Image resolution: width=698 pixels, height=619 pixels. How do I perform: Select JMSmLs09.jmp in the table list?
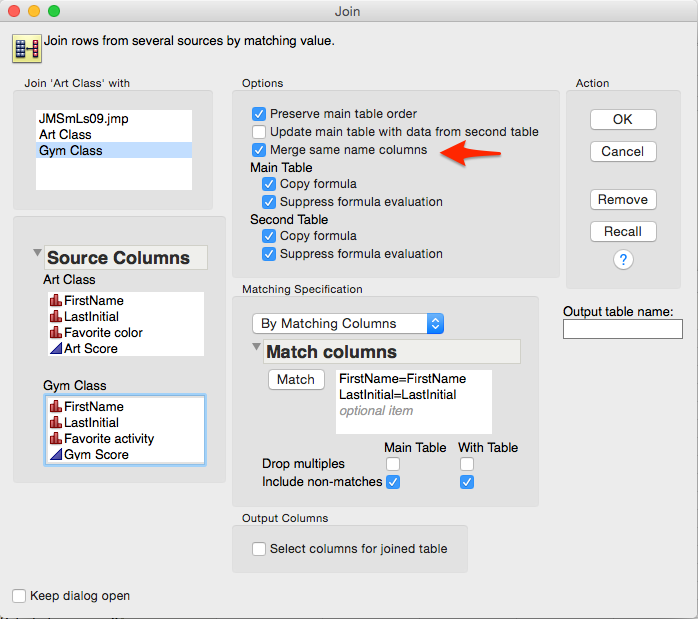click(83, 119)
